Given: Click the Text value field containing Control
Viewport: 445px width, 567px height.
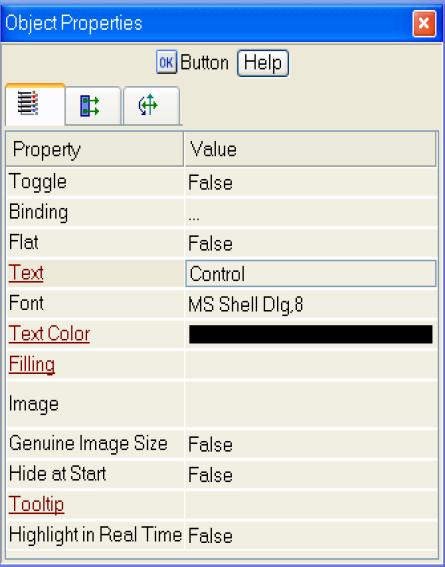Looking at the screenshot, I should [x=311, y=273].
